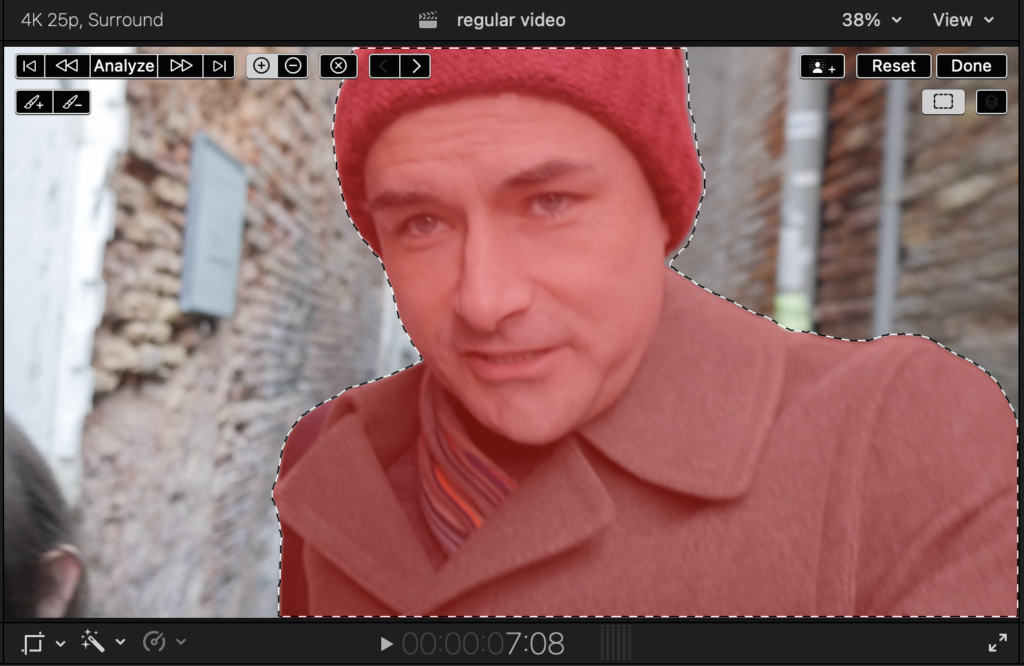
Task: Enable remove-from-mask minus mode
Action: [292, 66]
